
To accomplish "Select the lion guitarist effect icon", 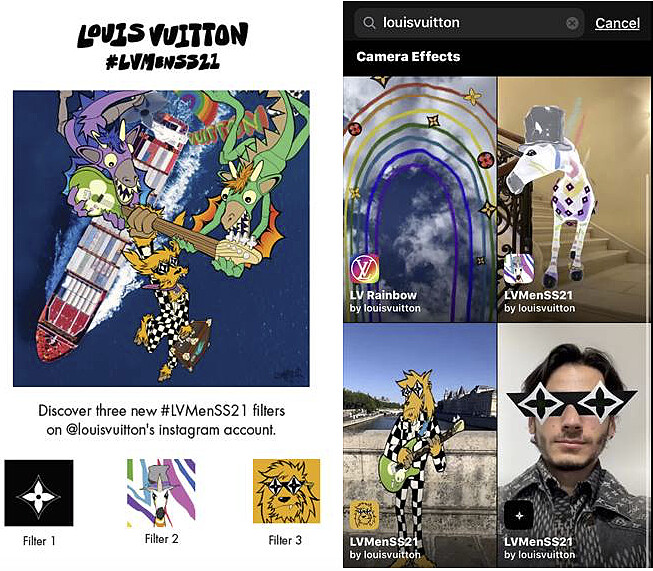I will pyautogui.click(x=364, y=515).
